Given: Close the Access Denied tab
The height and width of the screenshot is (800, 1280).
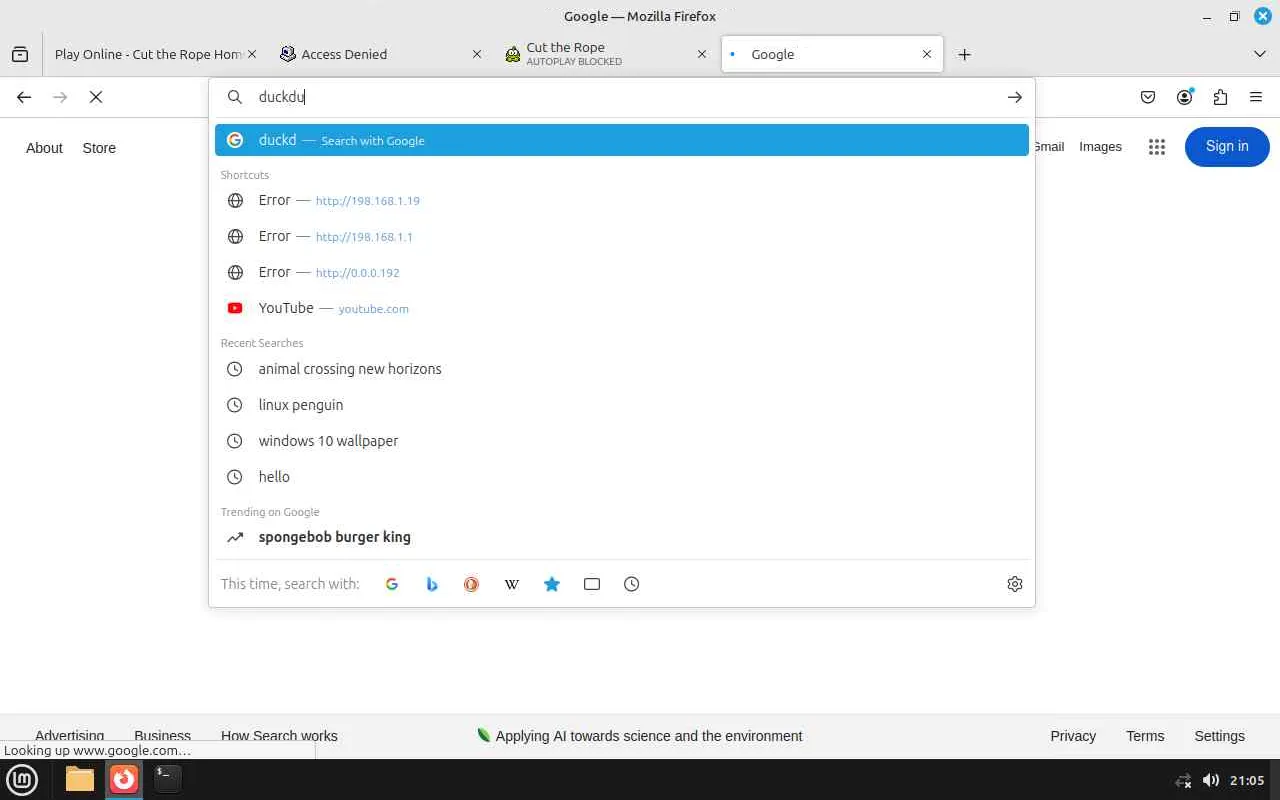Looking at the screenshot, I should pos(477,54).
